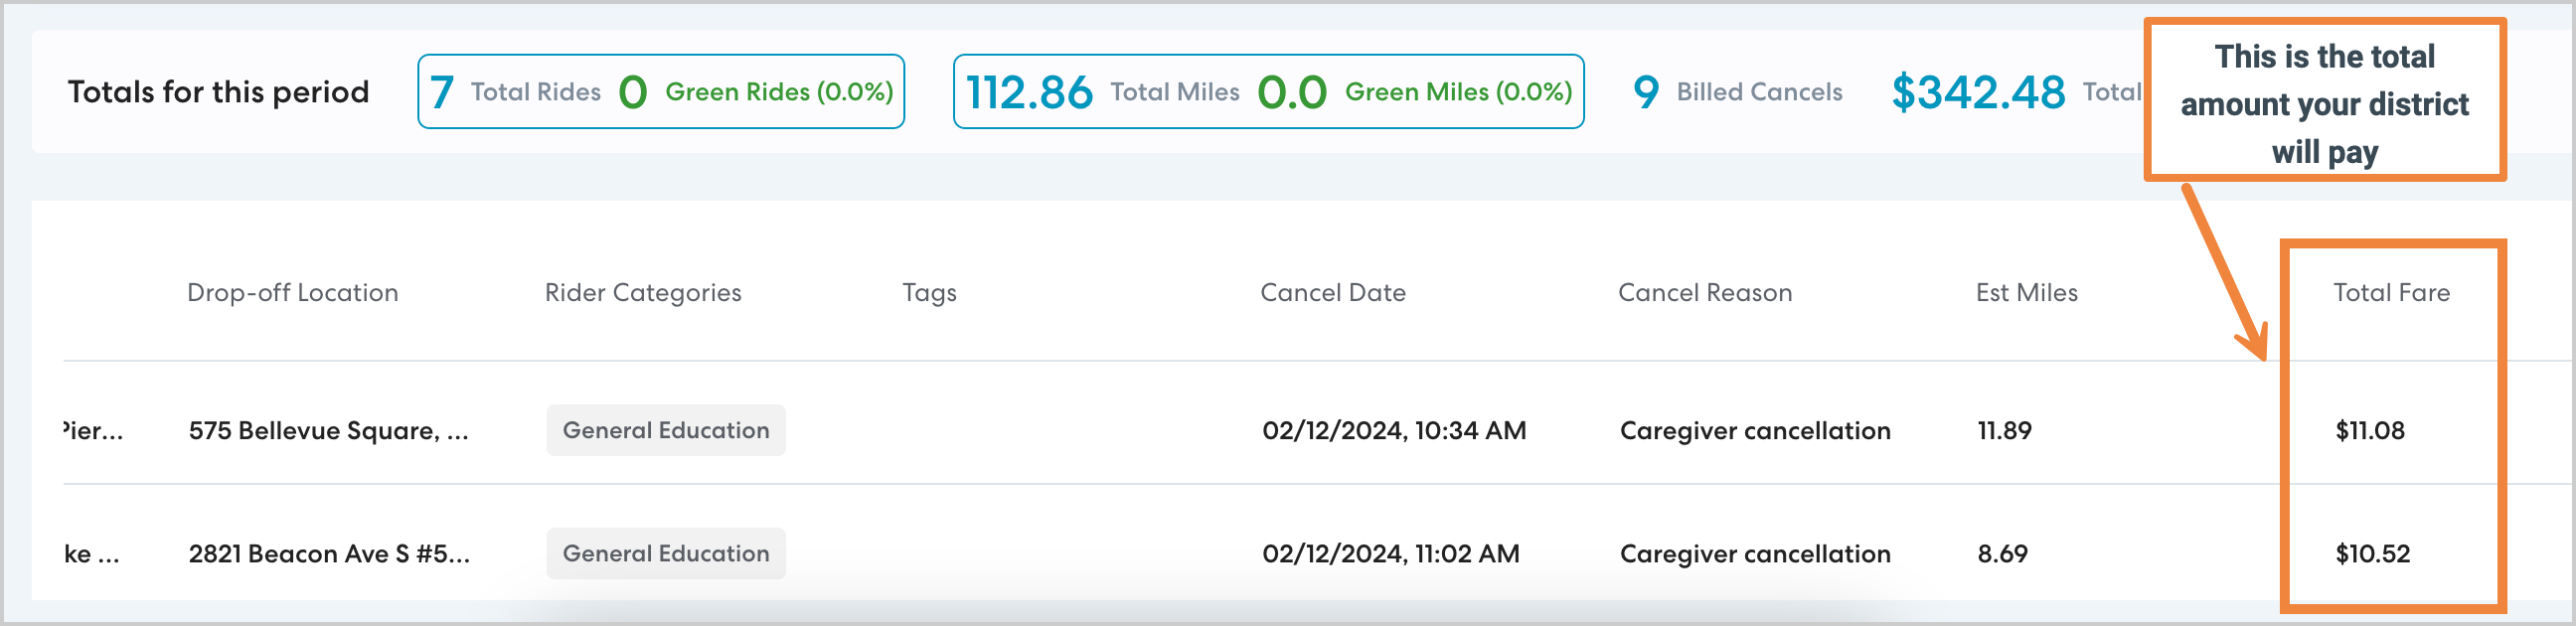Image resolution: width=2576 pixels, height=626 pixels.
Task: Sort by the Cancel Date column header
Action: coord(1332,293)
